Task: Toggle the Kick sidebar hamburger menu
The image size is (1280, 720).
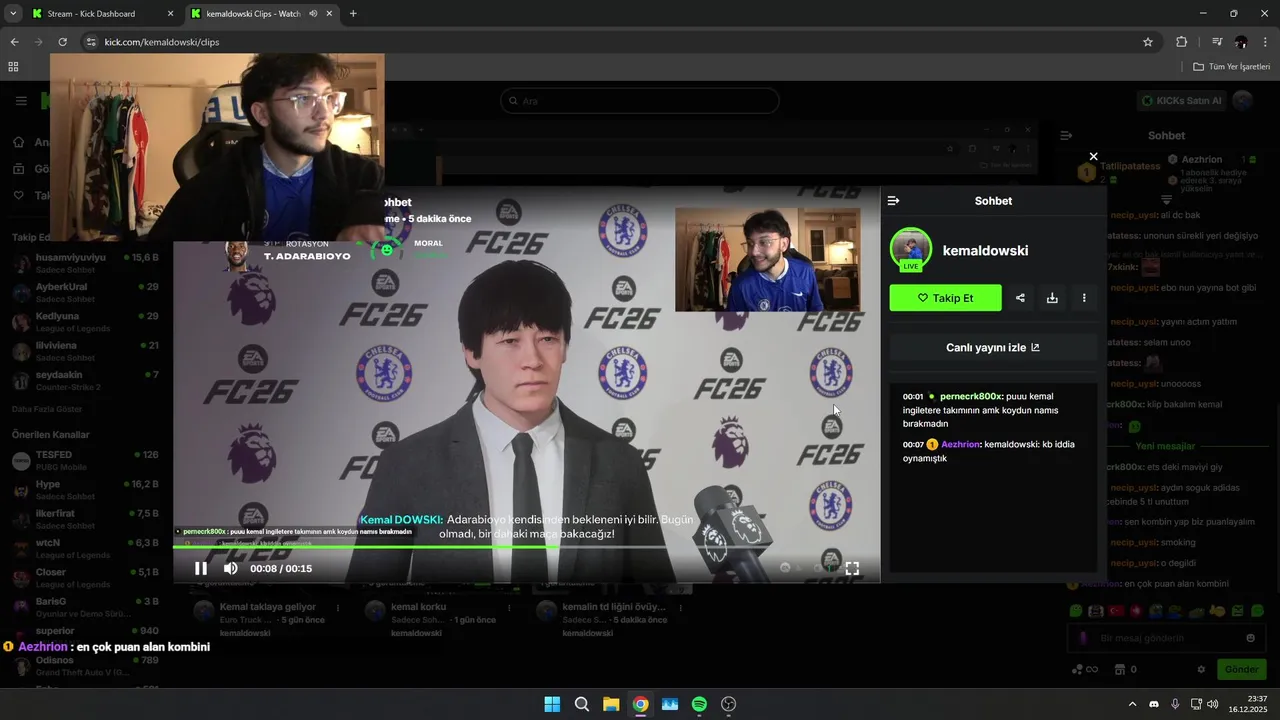Action: pyautogui.click(x=21, y=101)
